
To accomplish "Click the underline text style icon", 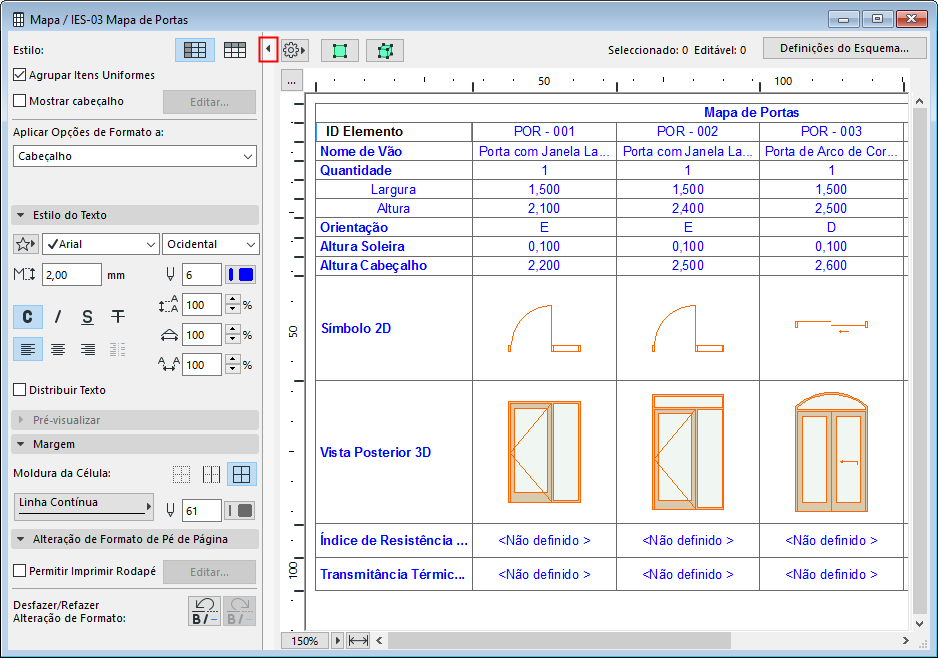I will (x=88, y=317).
